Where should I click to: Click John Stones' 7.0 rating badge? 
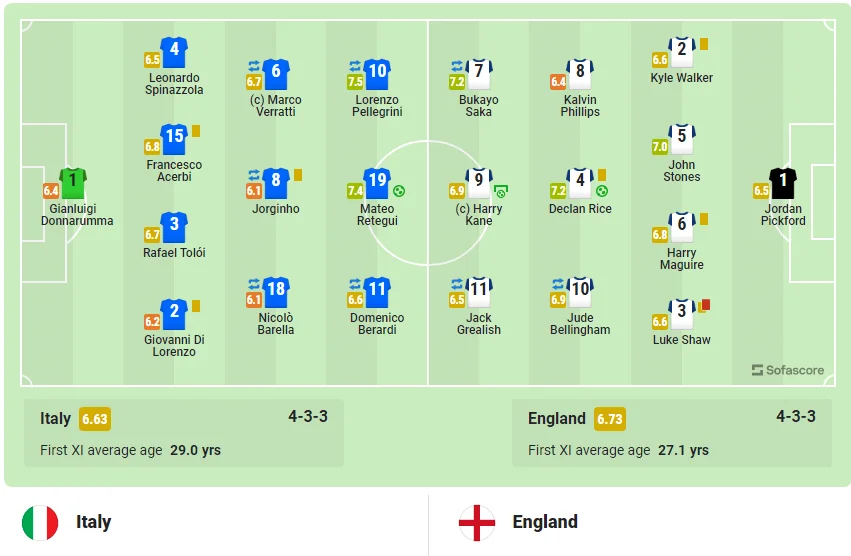pos(660,147)
